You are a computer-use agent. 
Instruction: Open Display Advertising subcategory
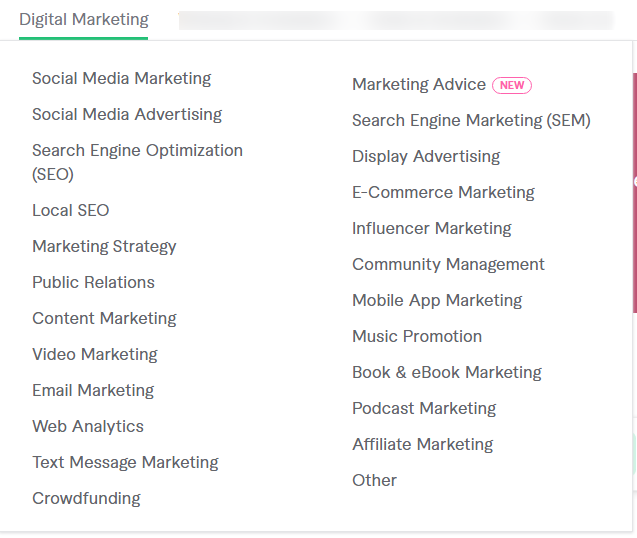pos(426,156)
